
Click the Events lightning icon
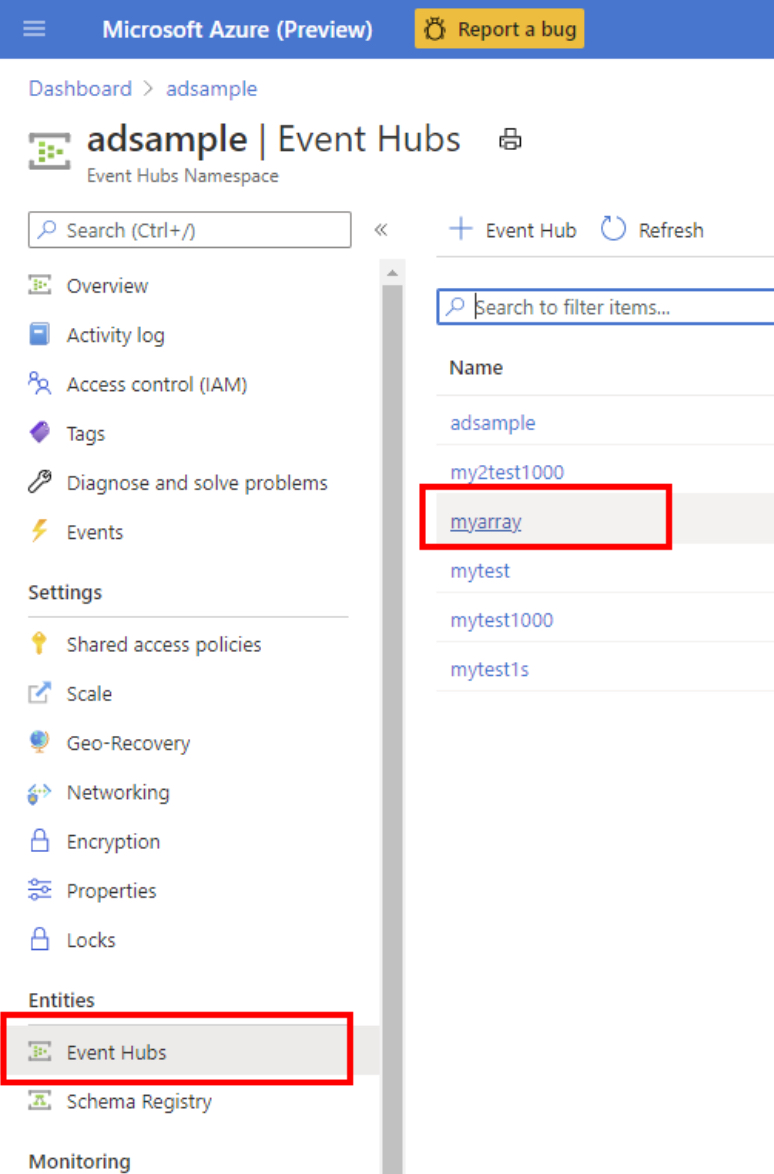(x=39, y=532)
